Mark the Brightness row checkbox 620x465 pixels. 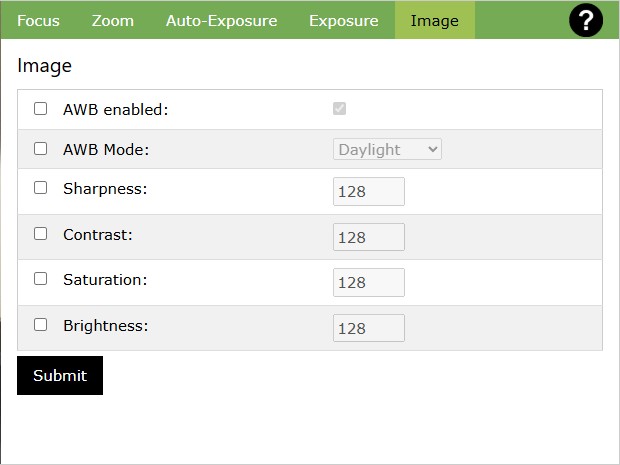click(x=41, y=324)
